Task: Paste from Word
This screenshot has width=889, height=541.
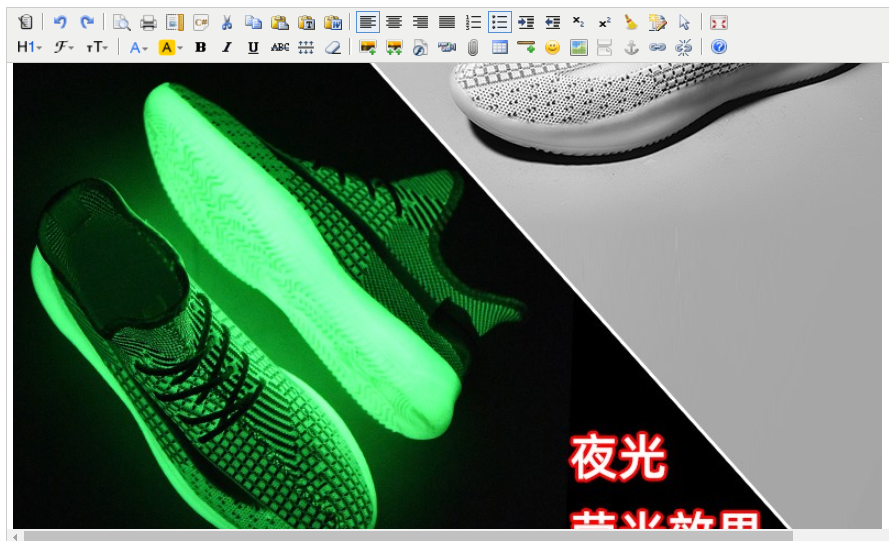Action: point(333,22)
